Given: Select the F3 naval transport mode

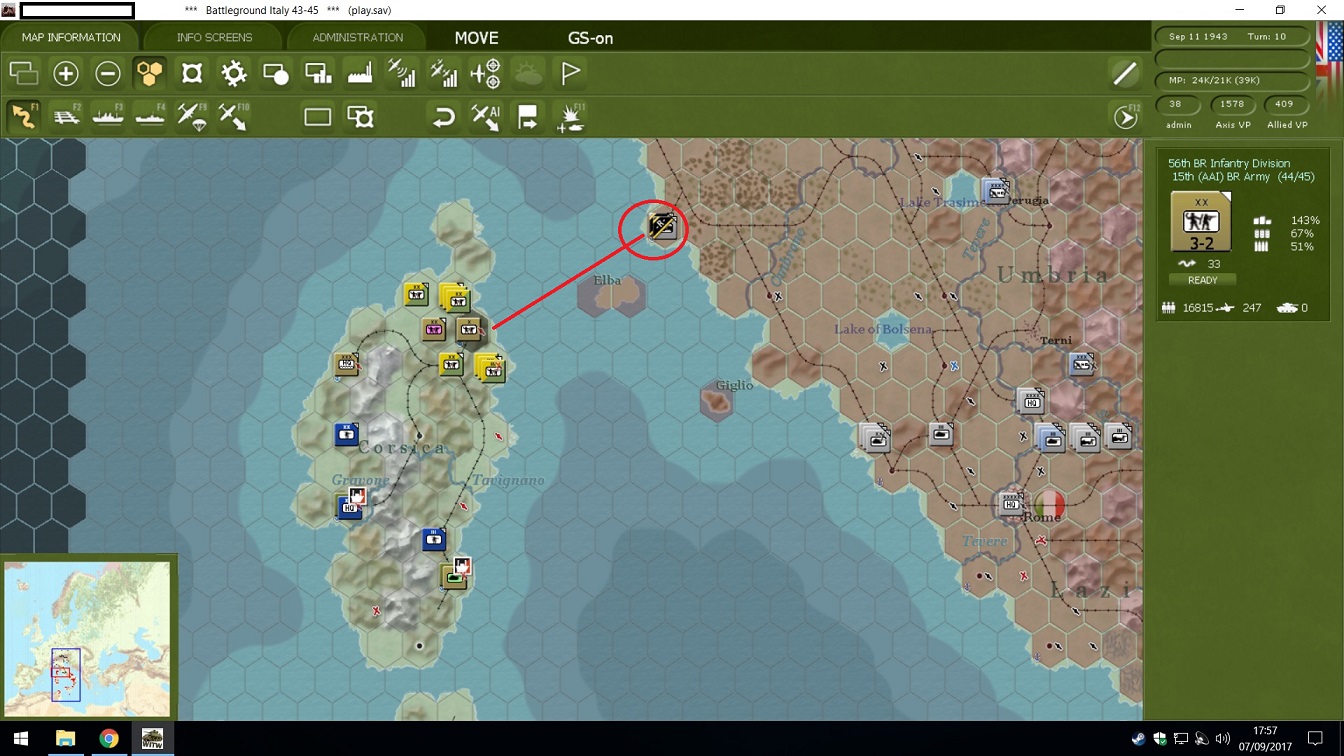Looking at the screenshot, I should coord(108,116).
